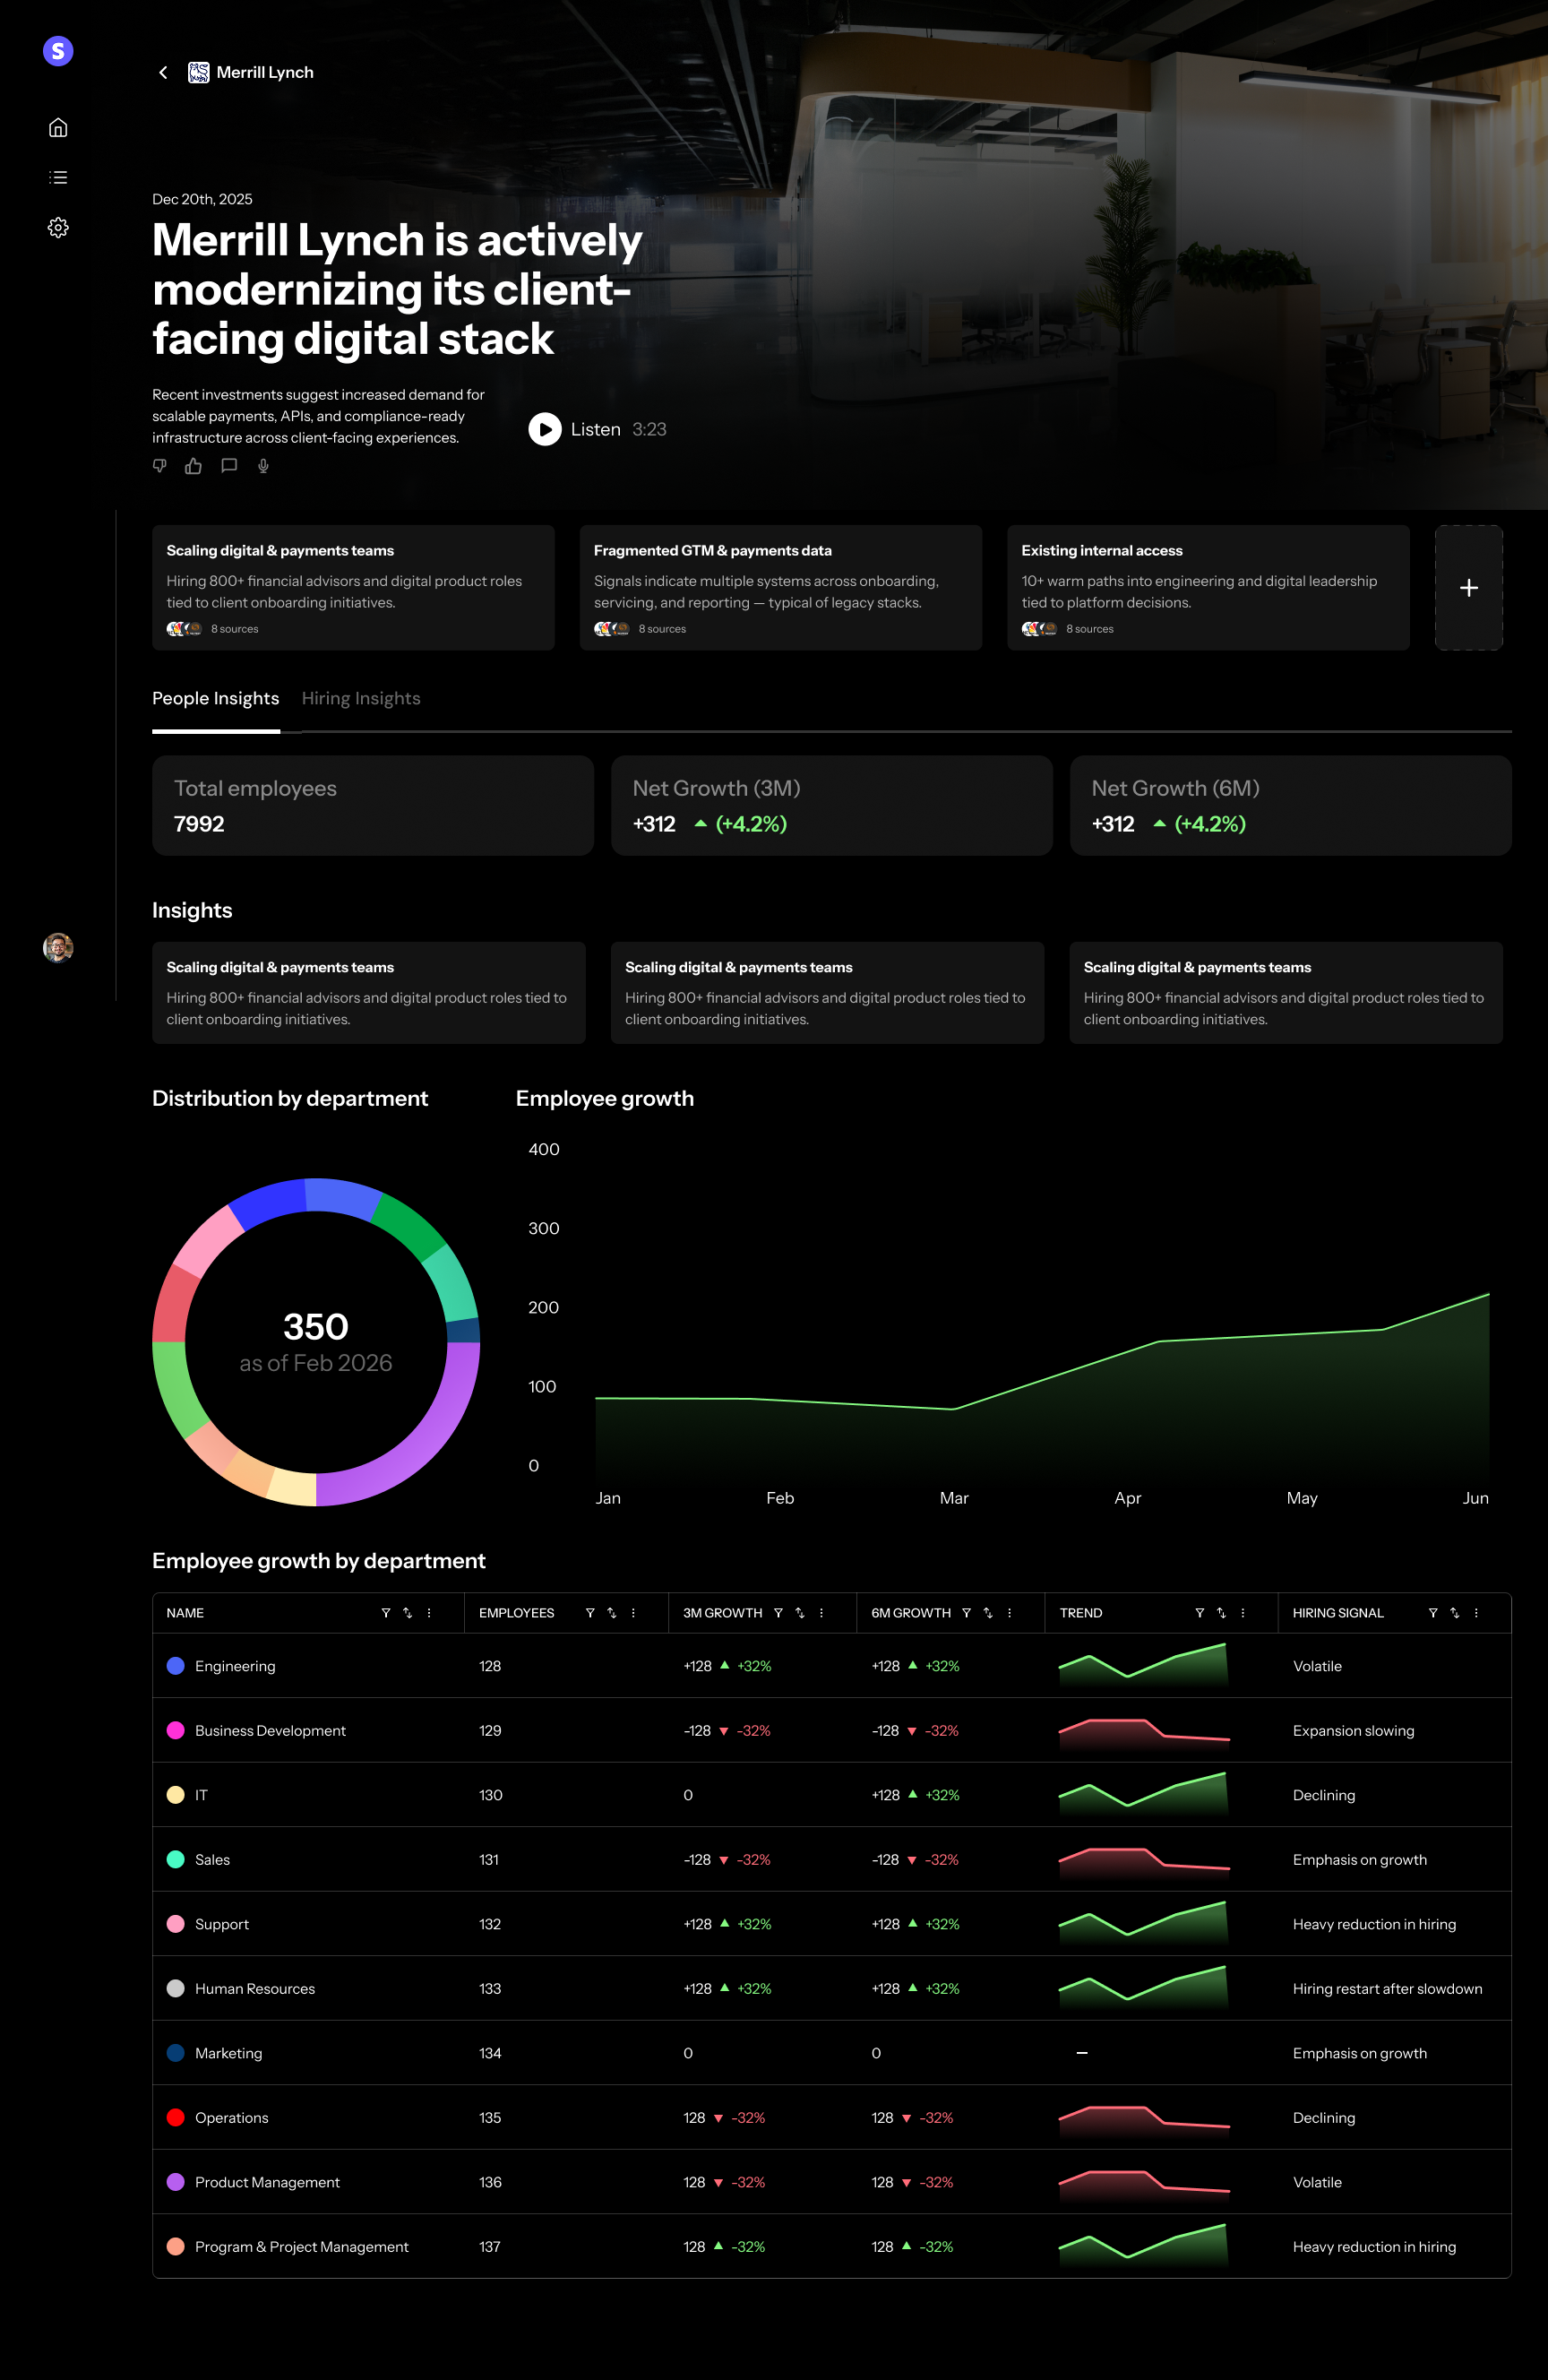Go back using the back arrow beside Merrill Lynch

163,72
